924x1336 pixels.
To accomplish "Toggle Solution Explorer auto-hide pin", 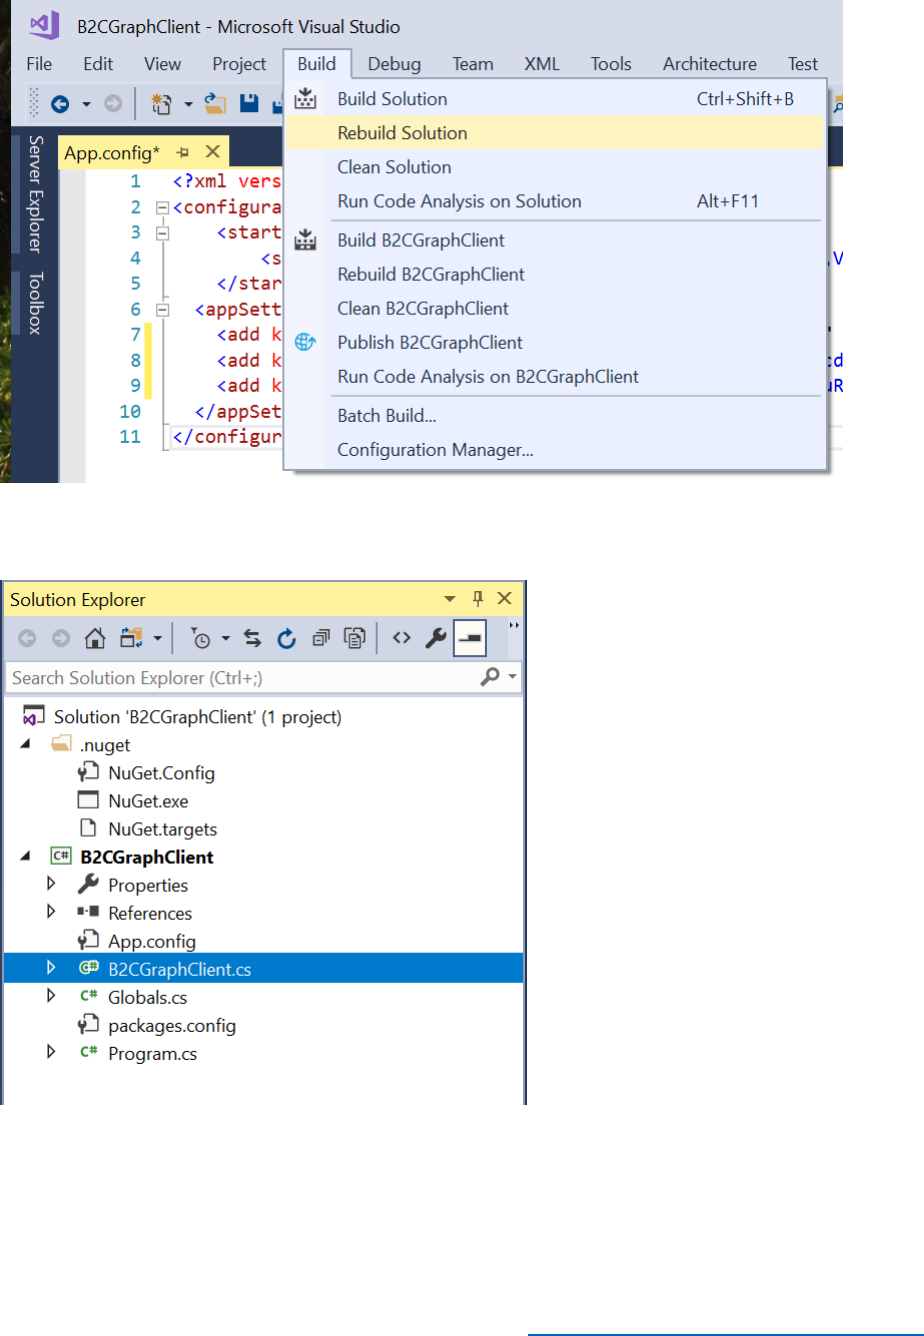I will click(478, 599).
